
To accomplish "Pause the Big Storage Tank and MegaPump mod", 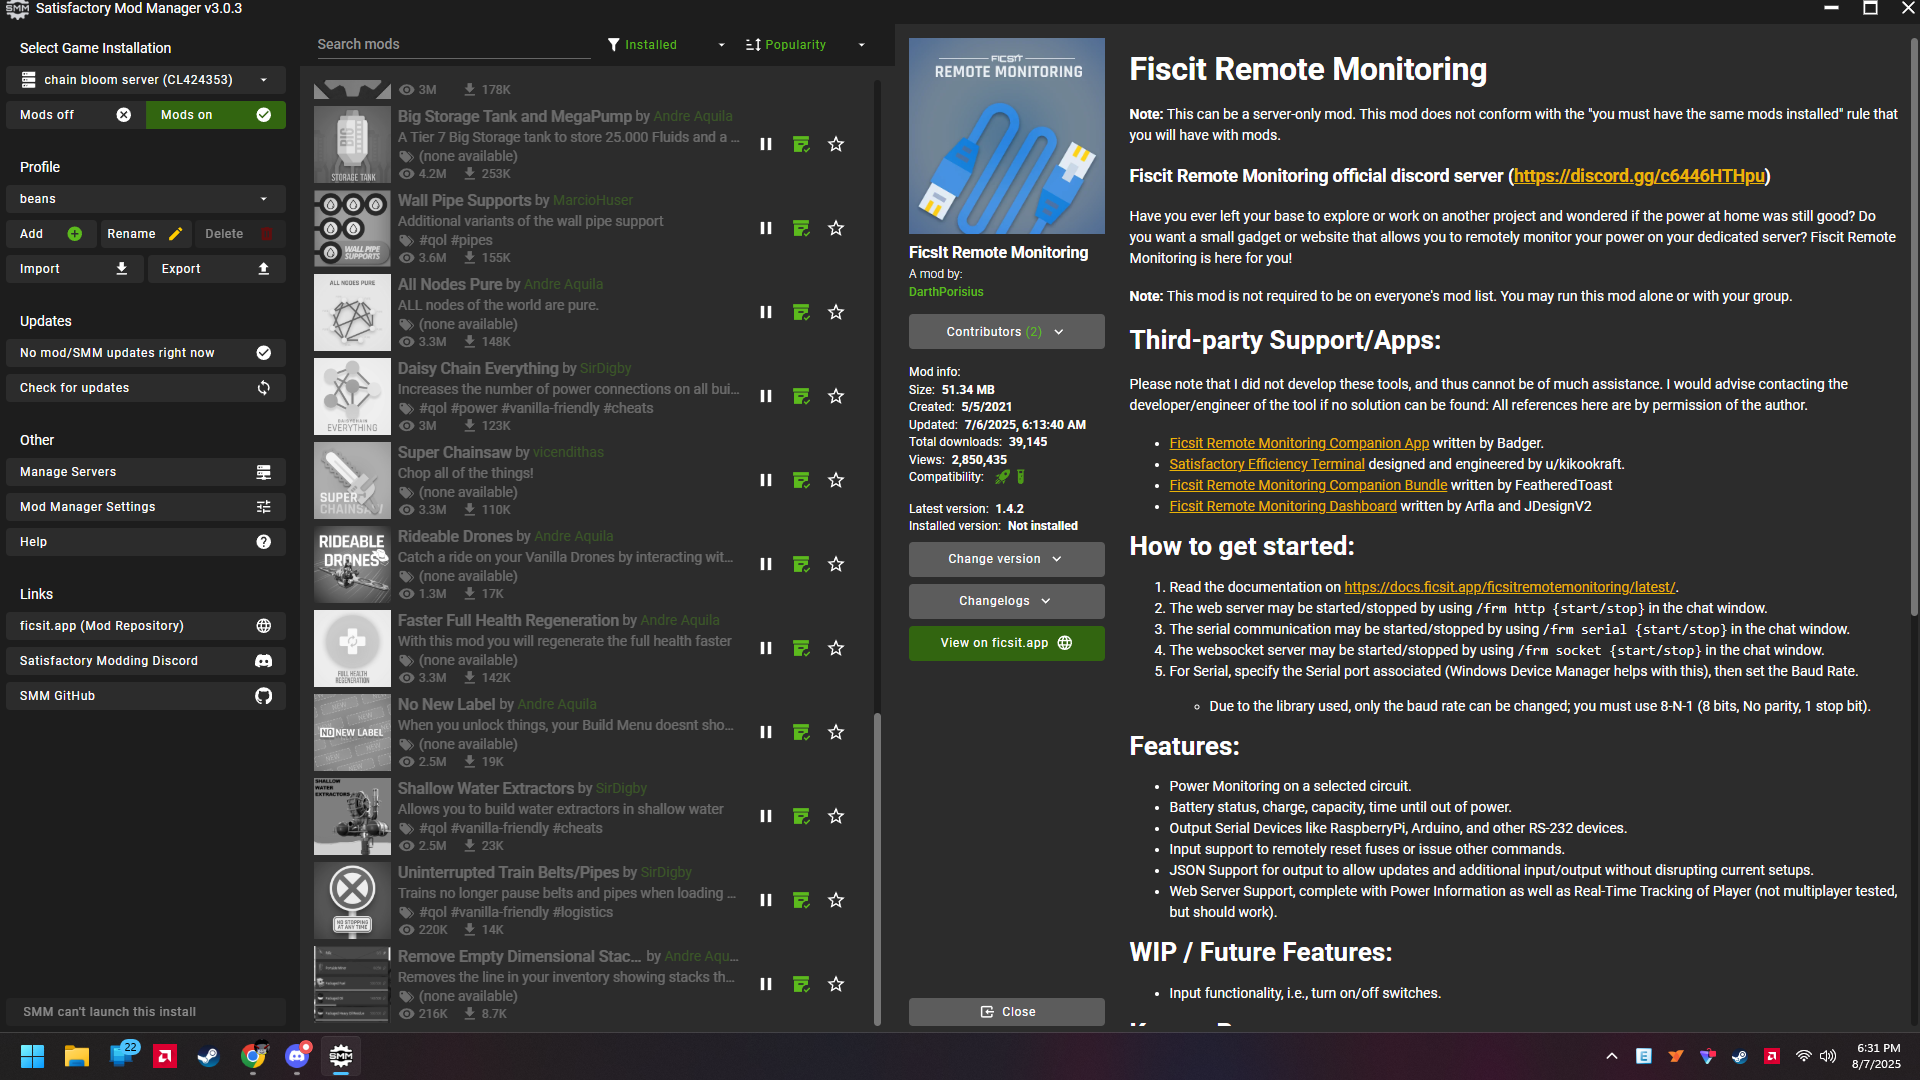I will click(x=766, y=144).
